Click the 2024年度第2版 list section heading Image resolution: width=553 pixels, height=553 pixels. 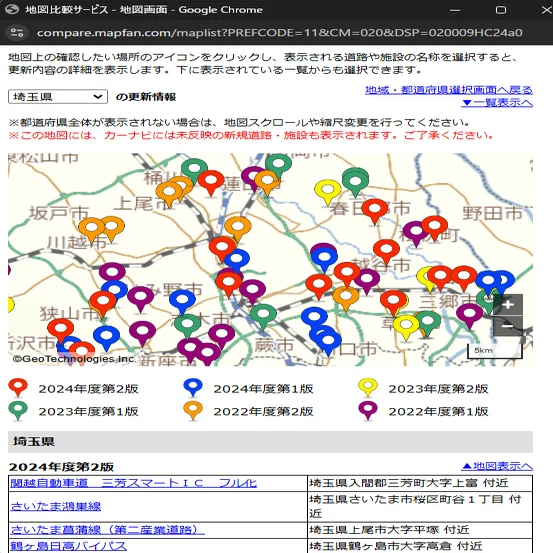(x=61, y=467)
